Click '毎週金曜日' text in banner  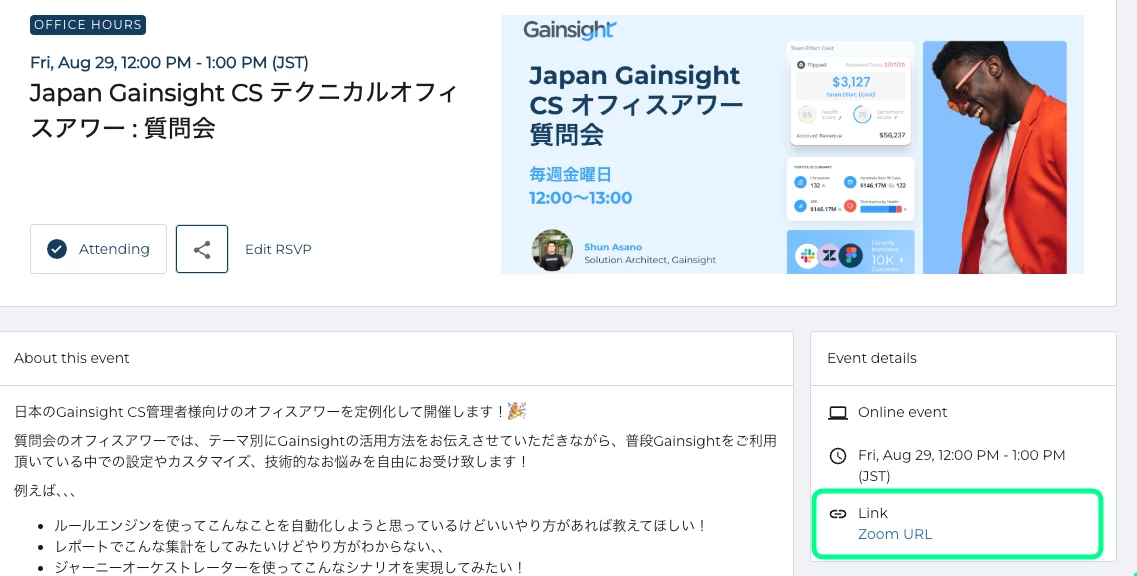coord(570,174)
